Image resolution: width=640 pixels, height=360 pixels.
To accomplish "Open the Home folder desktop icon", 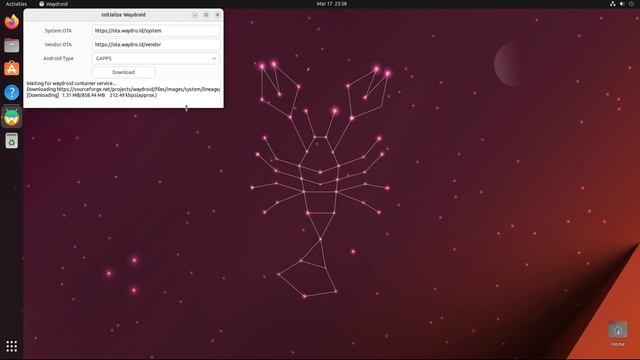I will [618, 333].
